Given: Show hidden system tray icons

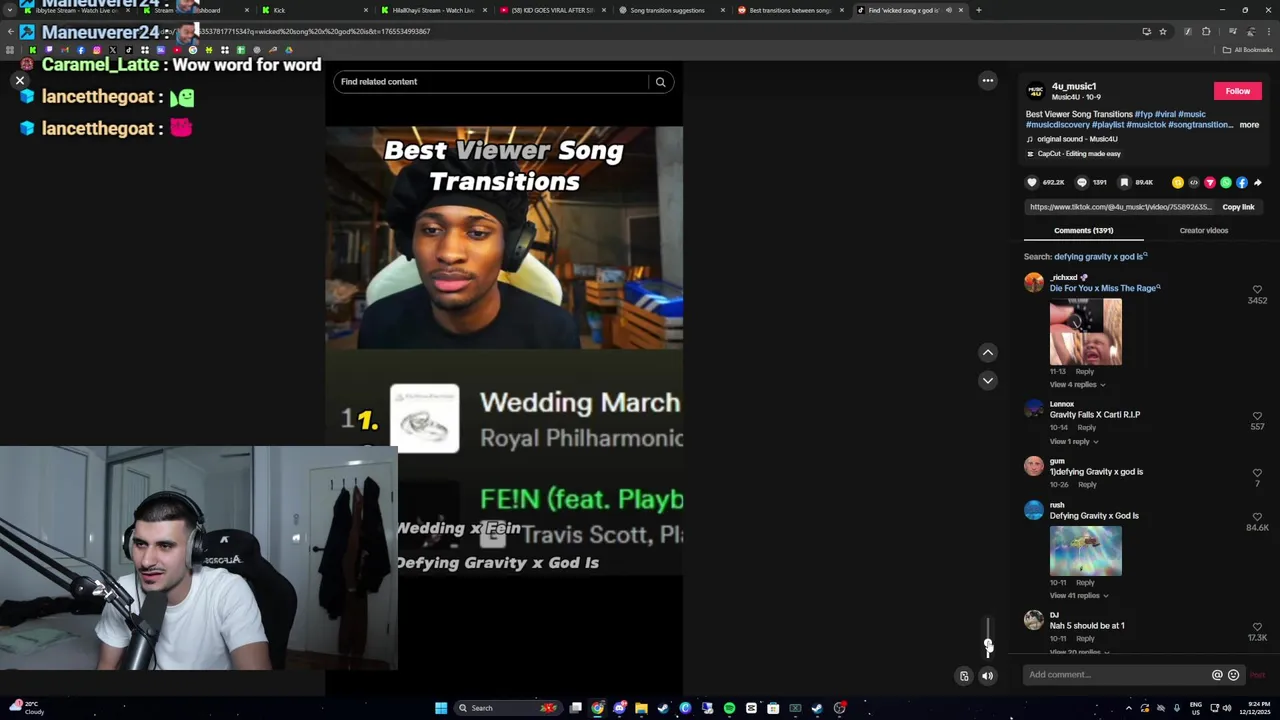Looking at the screenshot, I should tap(1129, 708).
